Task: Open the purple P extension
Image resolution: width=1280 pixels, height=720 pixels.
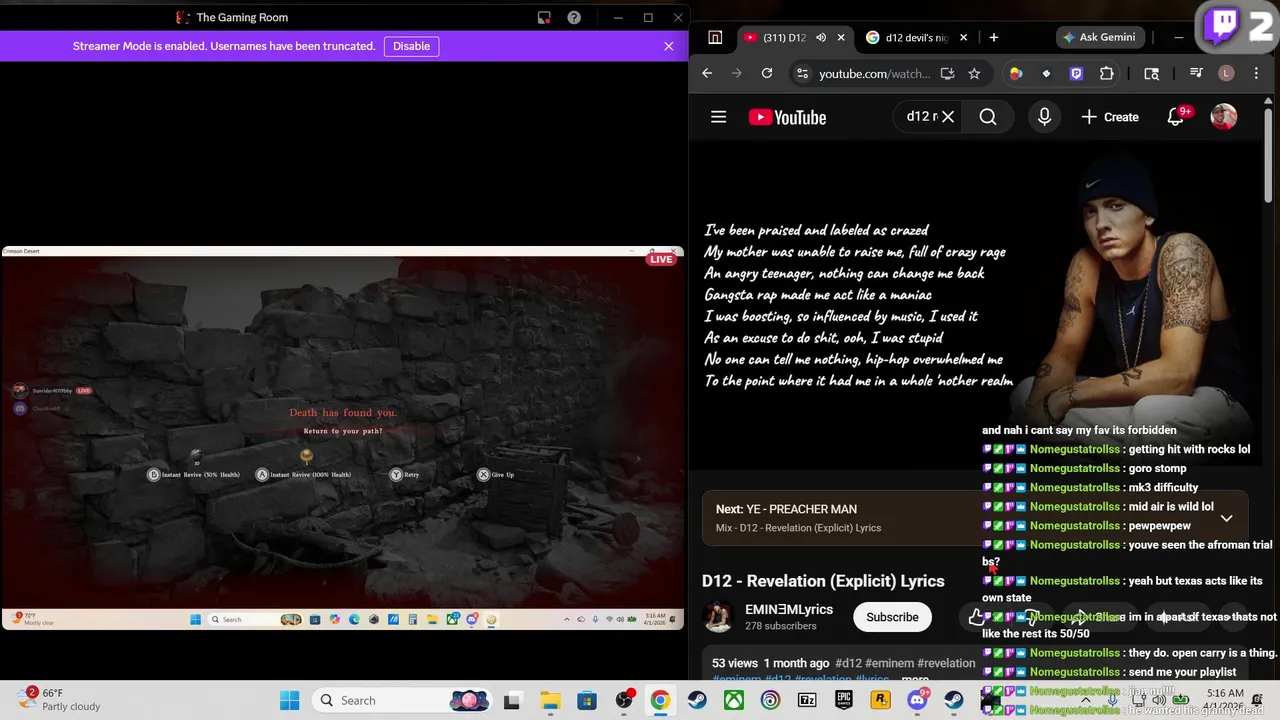Action: (1076, 73)
